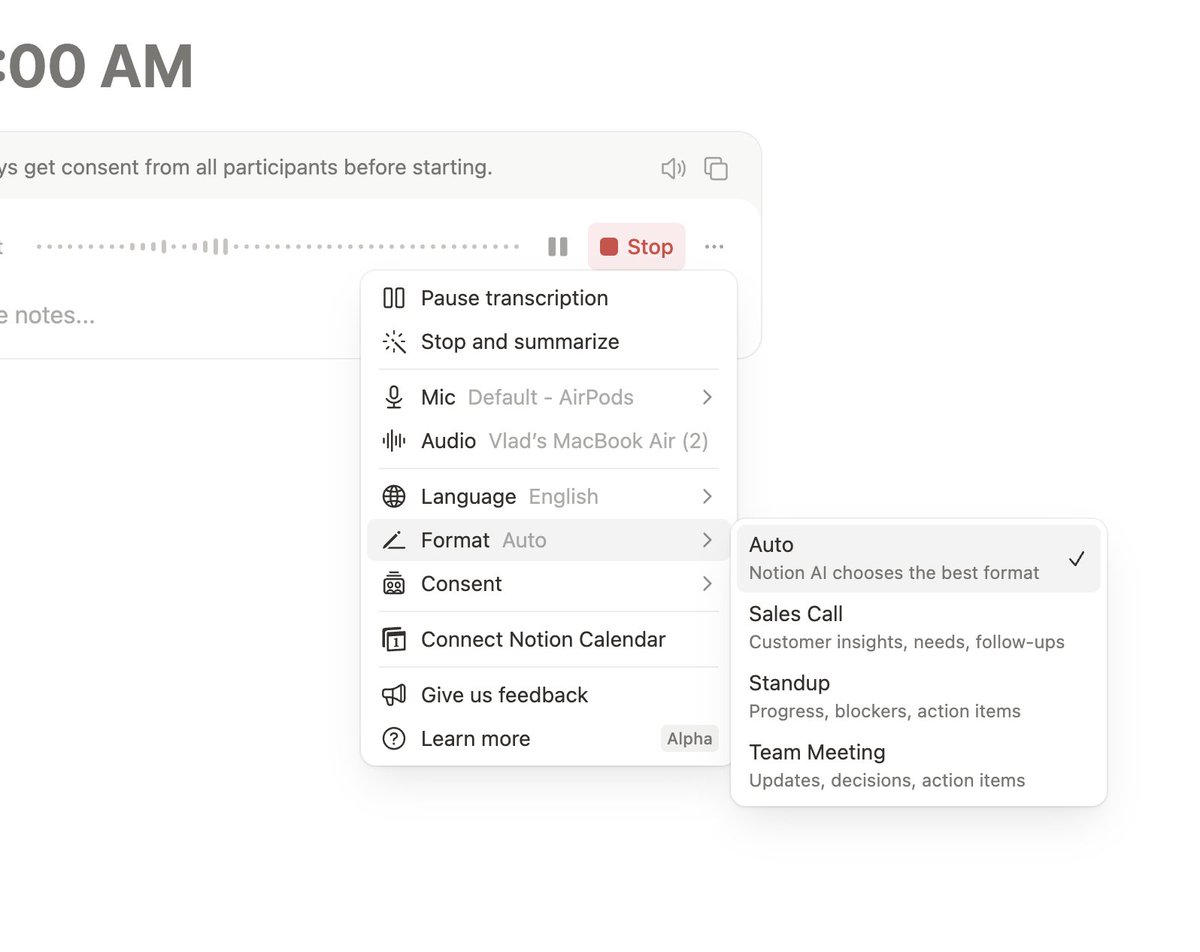This screenshot has height=952, width=1200.
Task: Click the sparkle icon for Stop and summarize
Action: [x=394, y=342]
